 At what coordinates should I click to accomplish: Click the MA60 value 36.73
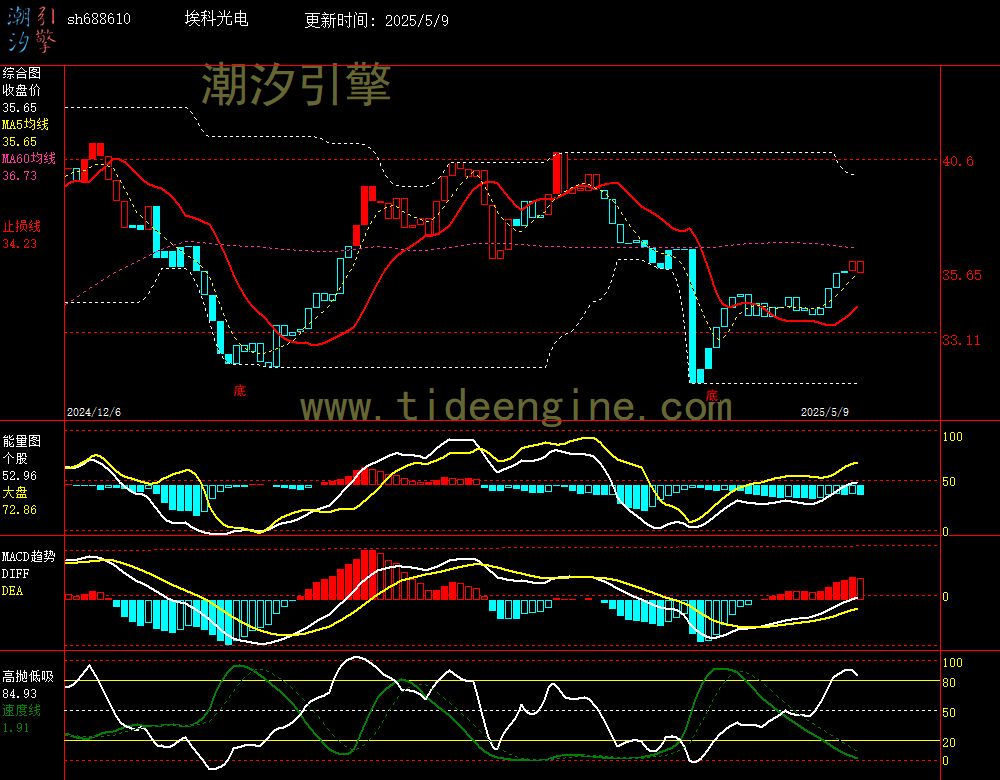pyautogui.click(x=20, y=175)
